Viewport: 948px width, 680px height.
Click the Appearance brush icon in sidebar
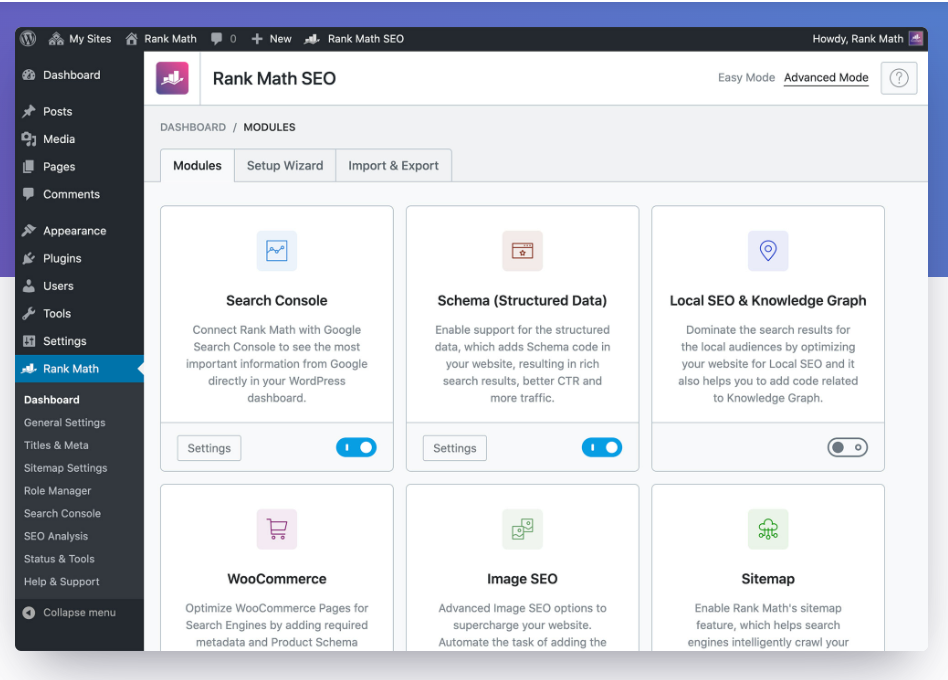(28, 231)
